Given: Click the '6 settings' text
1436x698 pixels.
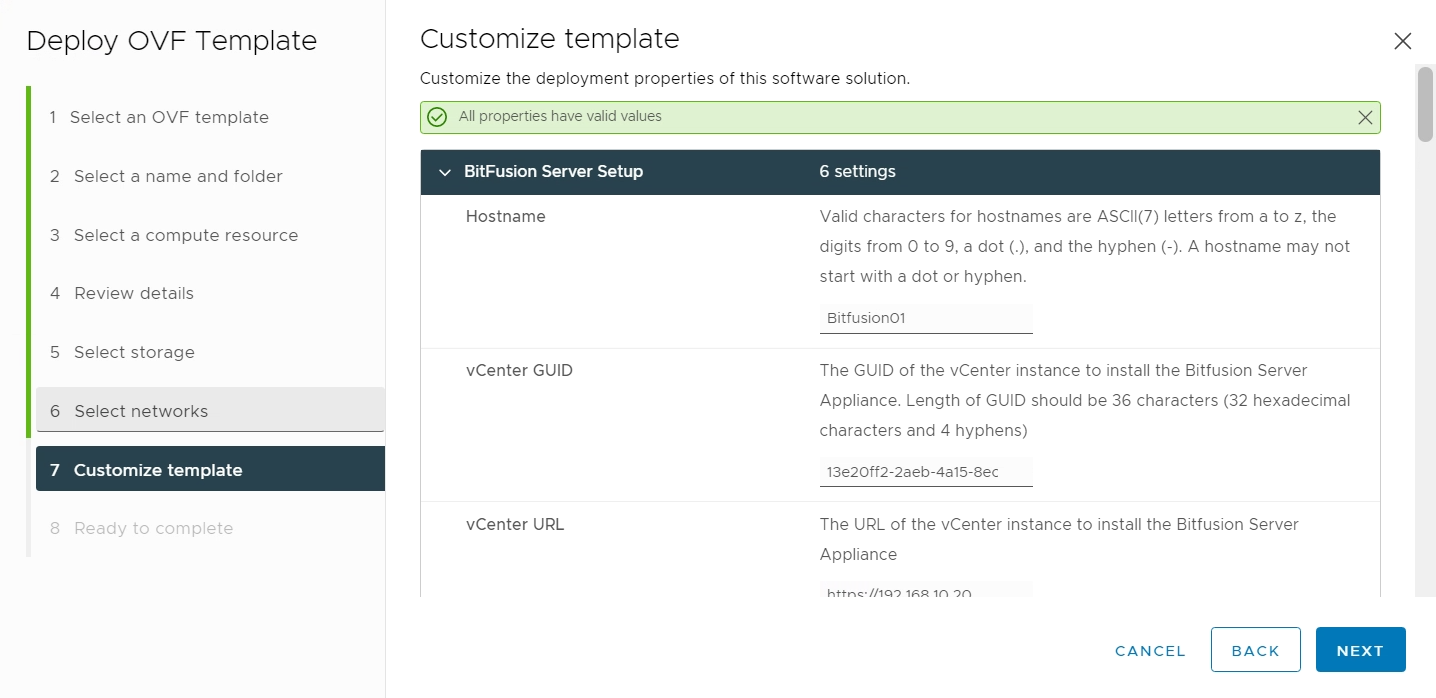Looking at the screenshot, I should [x=857, y=172].
